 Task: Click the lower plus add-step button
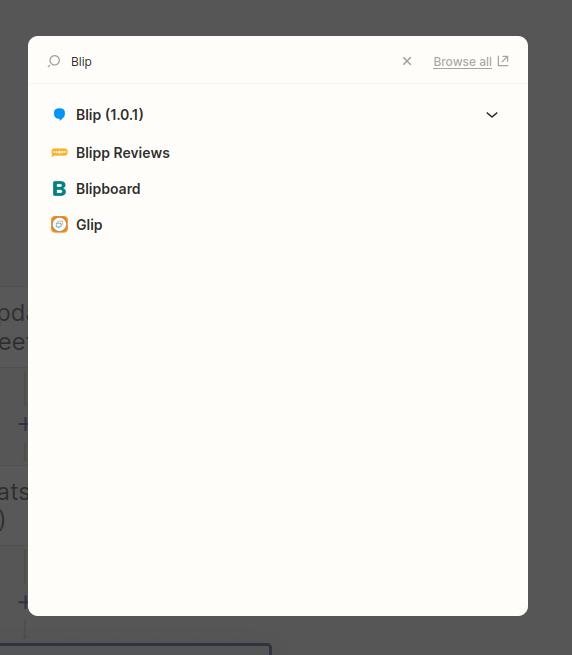(x=23, y=602)
